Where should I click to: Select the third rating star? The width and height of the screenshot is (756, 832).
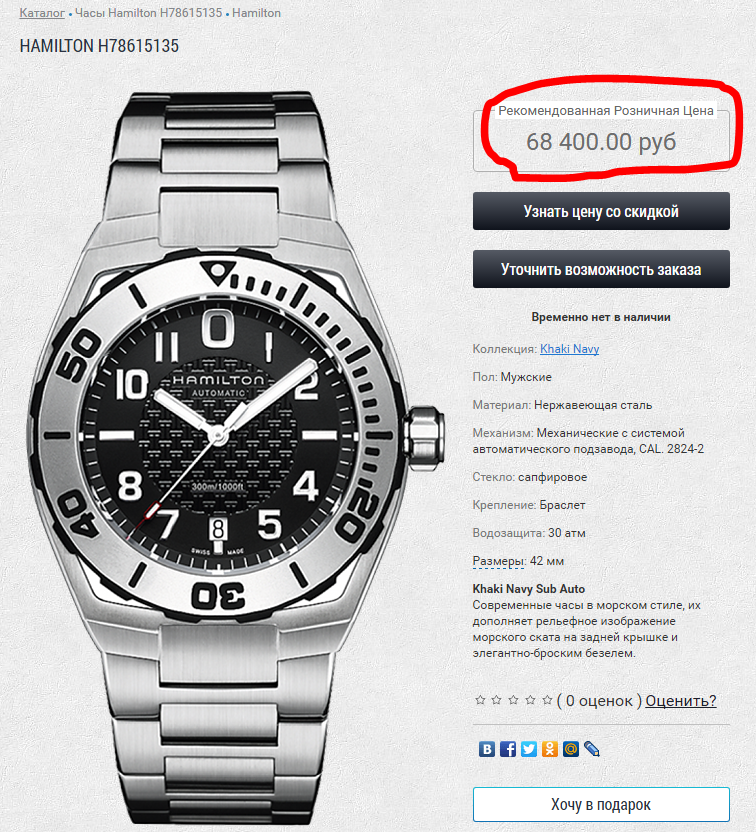click(x=514, y=700)
